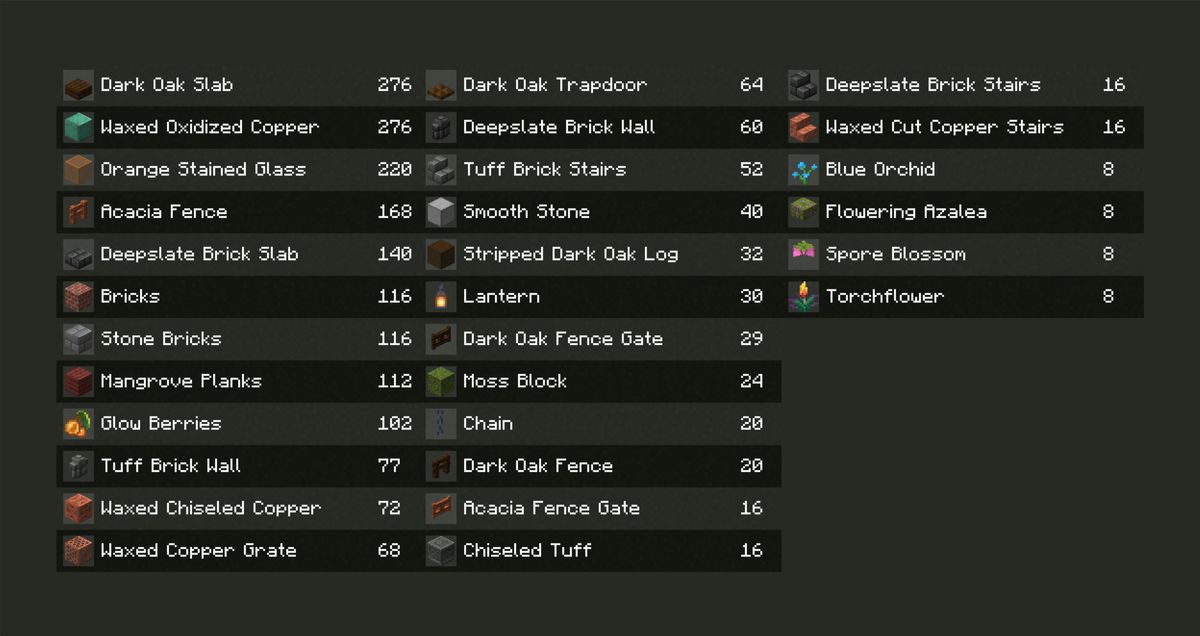
Task: Click the Spore Blossom icon
Action: pyautogui.click(x=803, y=254)
